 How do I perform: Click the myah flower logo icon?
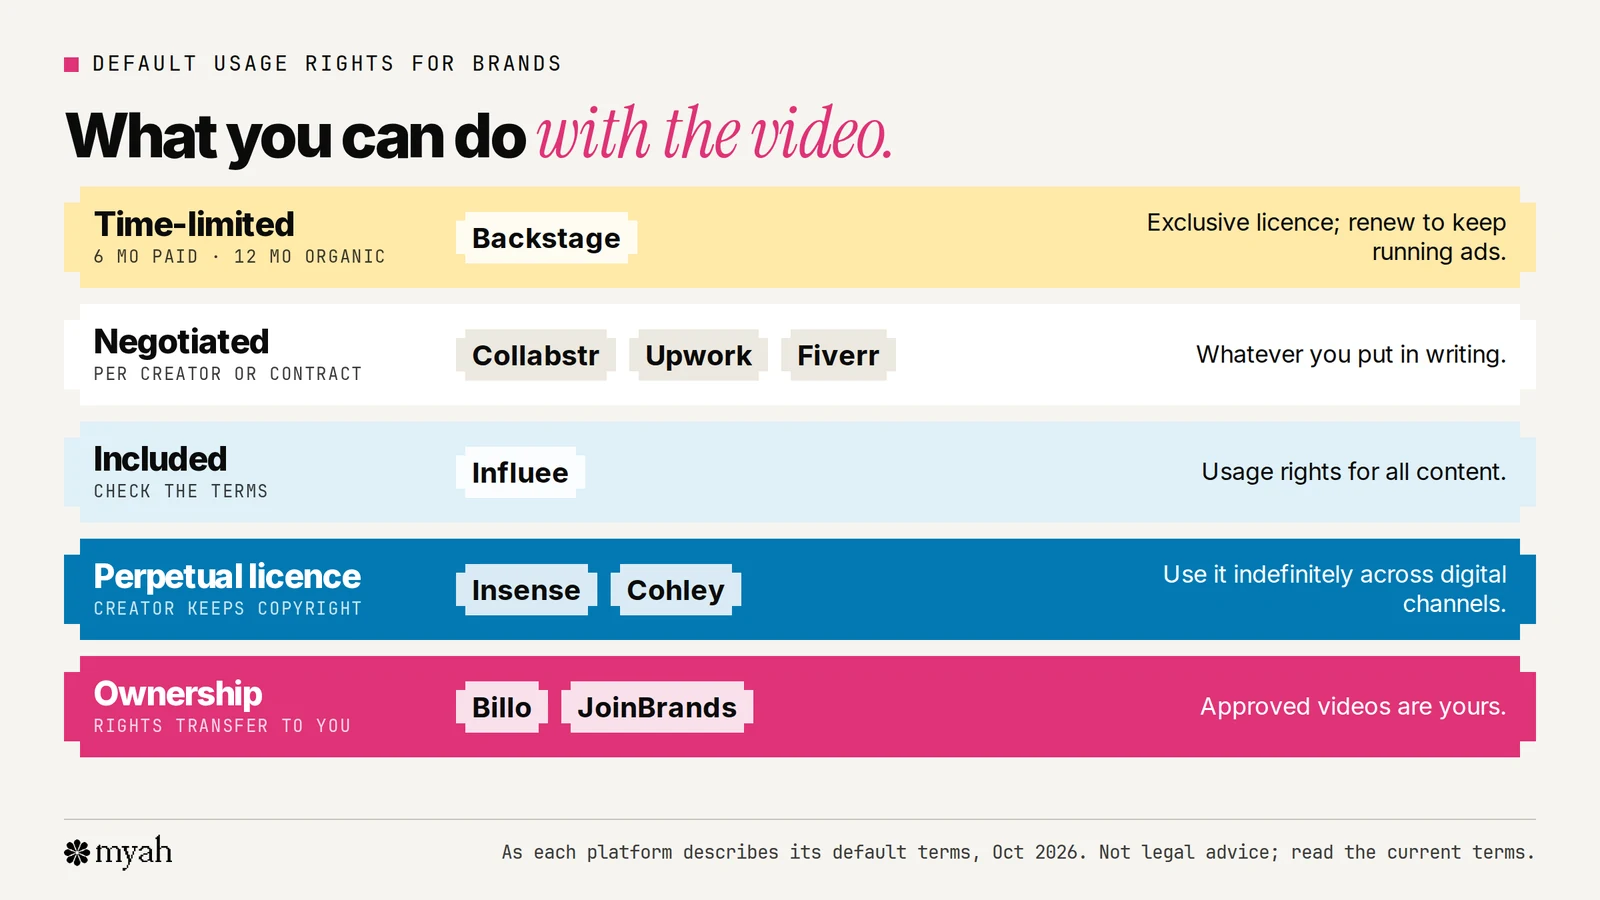click(x=77, y=852)
